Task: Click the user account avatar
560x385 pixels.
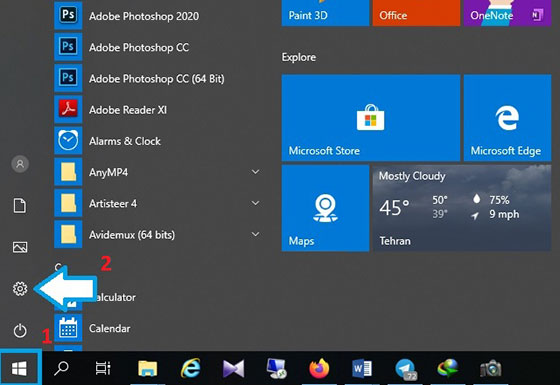Action: [x=20, y=164]
